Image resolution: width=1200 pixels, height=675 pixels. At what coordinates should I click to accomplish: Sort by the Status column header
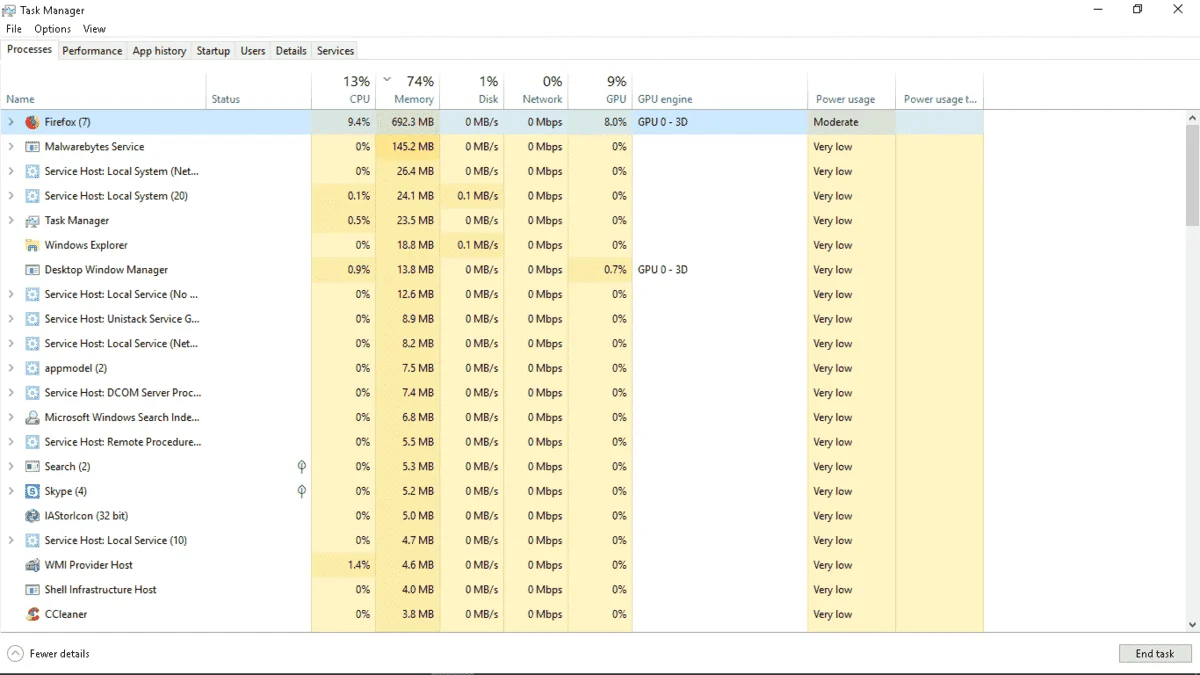tap(259, 91)
